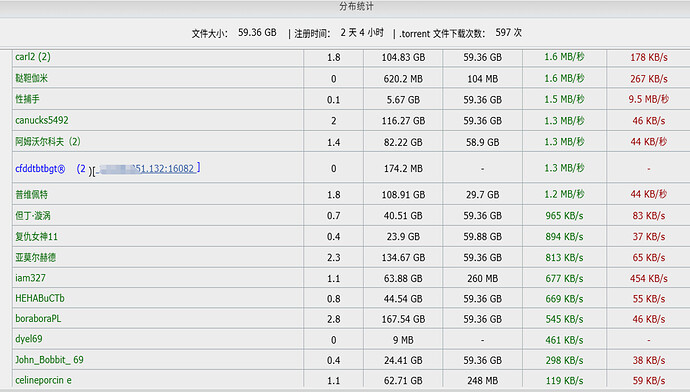Select the green speed 669 KB/s
This screenshot has height=392, width=690.
point(565,299)
